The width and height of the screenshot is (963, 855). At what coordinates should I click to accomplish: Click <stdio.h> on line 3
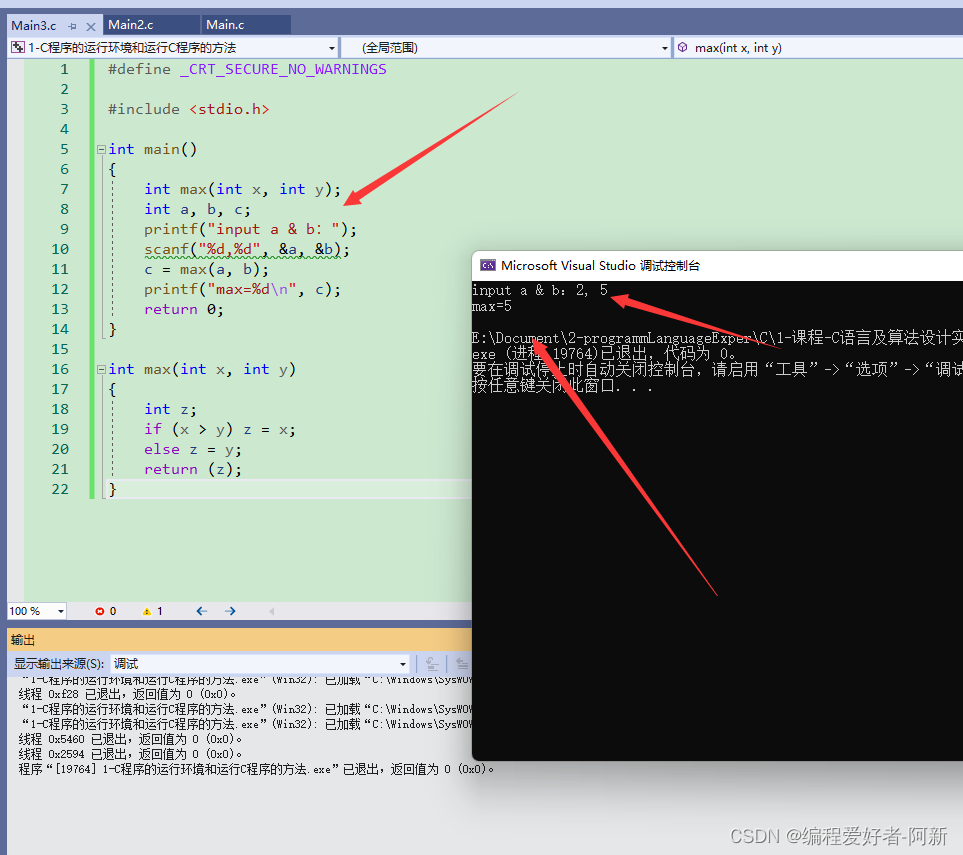pos(229,109)
